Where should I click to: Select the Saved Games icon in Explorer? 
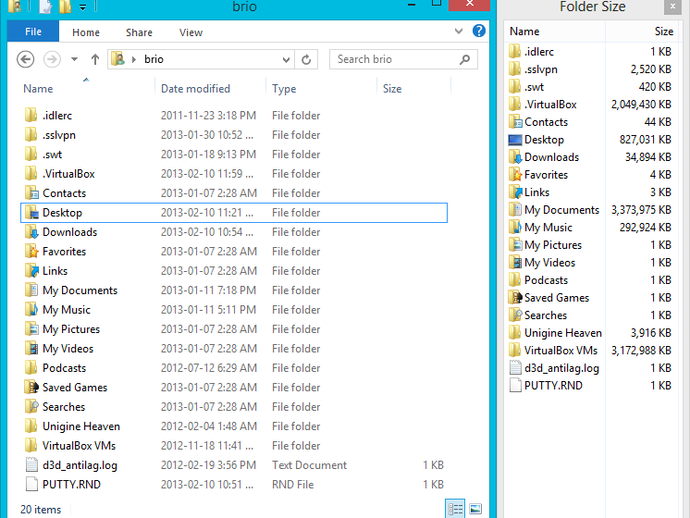point(32,387)
